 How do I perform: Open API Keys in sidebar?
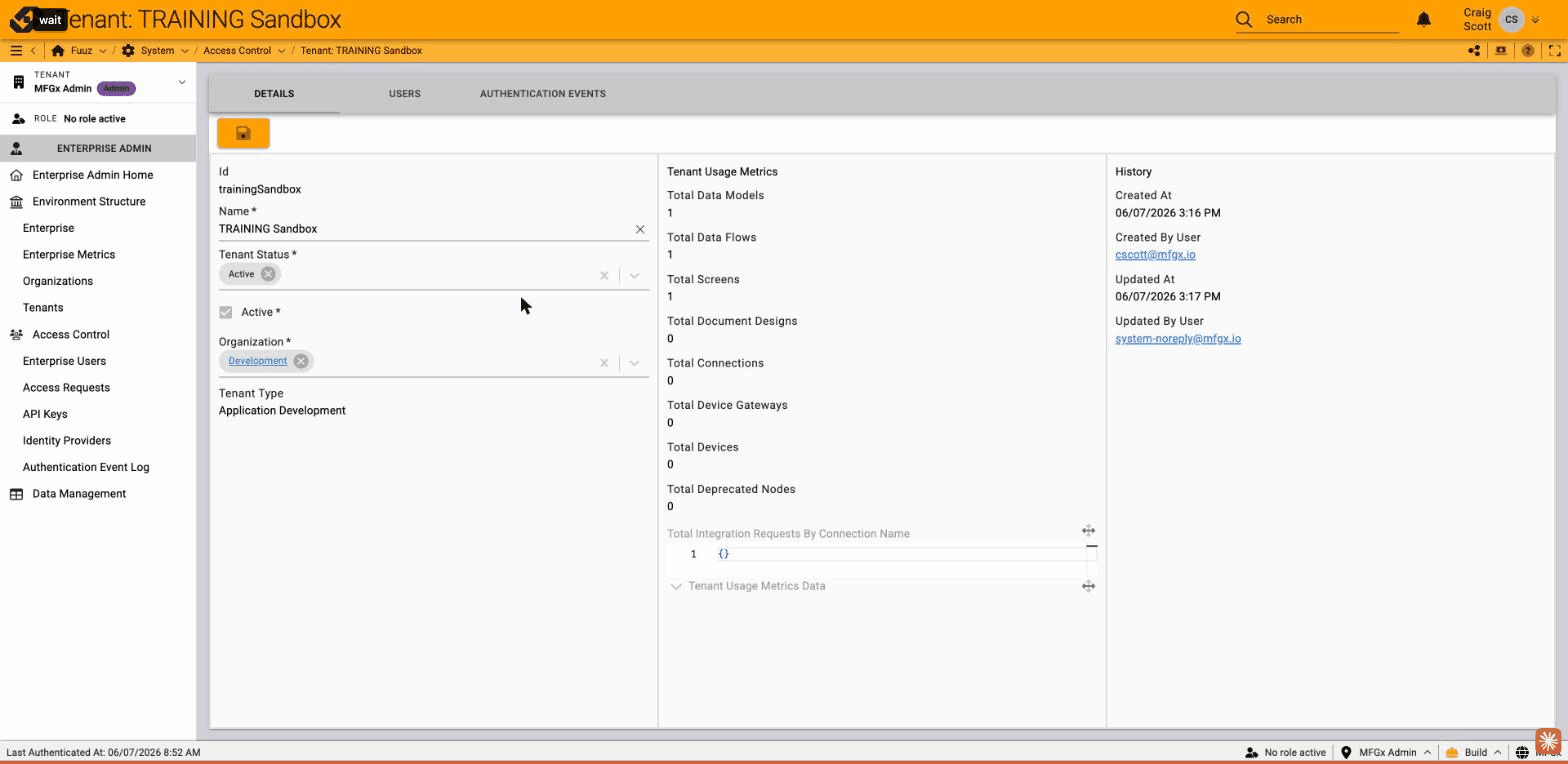click(x=45, y=414)
